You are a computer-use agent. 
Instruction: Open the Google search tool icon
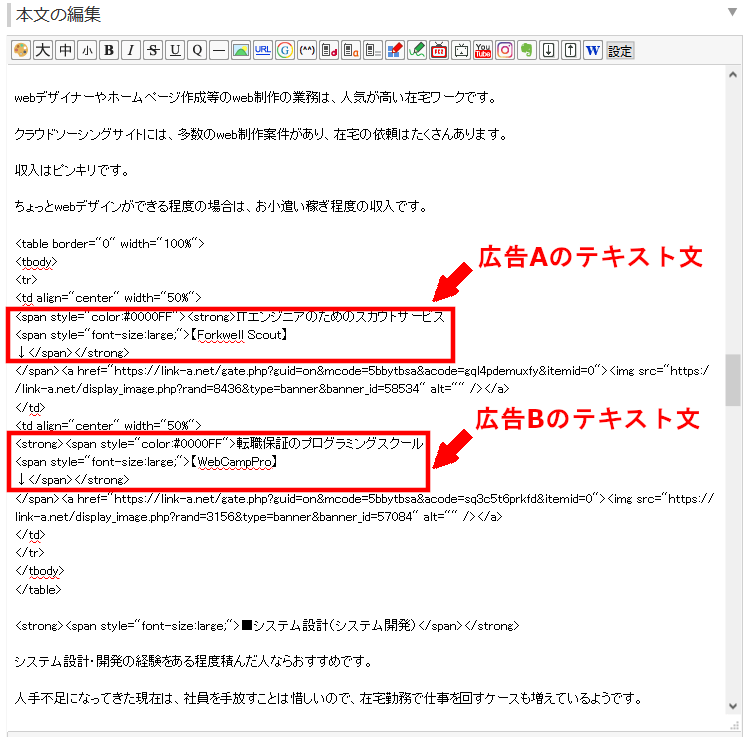(x=285, y=50)
